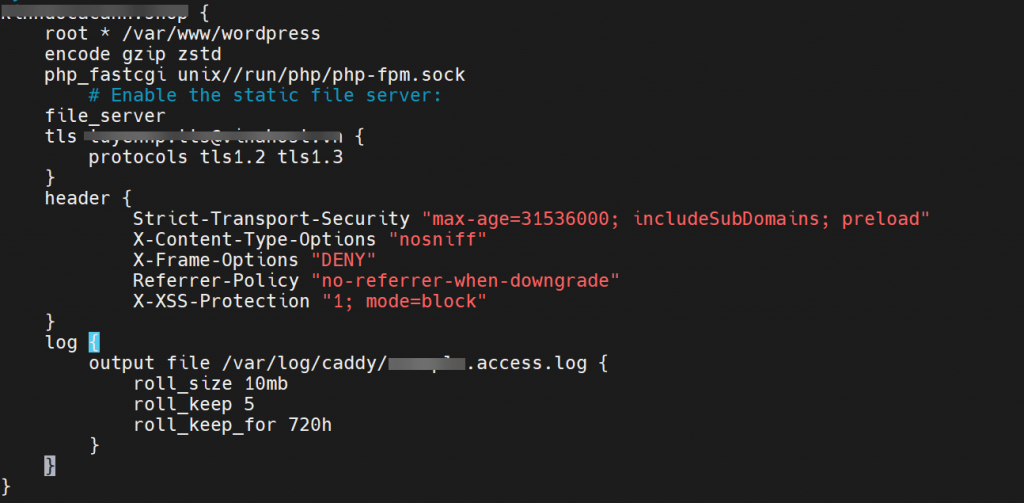1024x503 pixels.
Task: Click the roll_size 10mb line
Action: tap(210, 383)
